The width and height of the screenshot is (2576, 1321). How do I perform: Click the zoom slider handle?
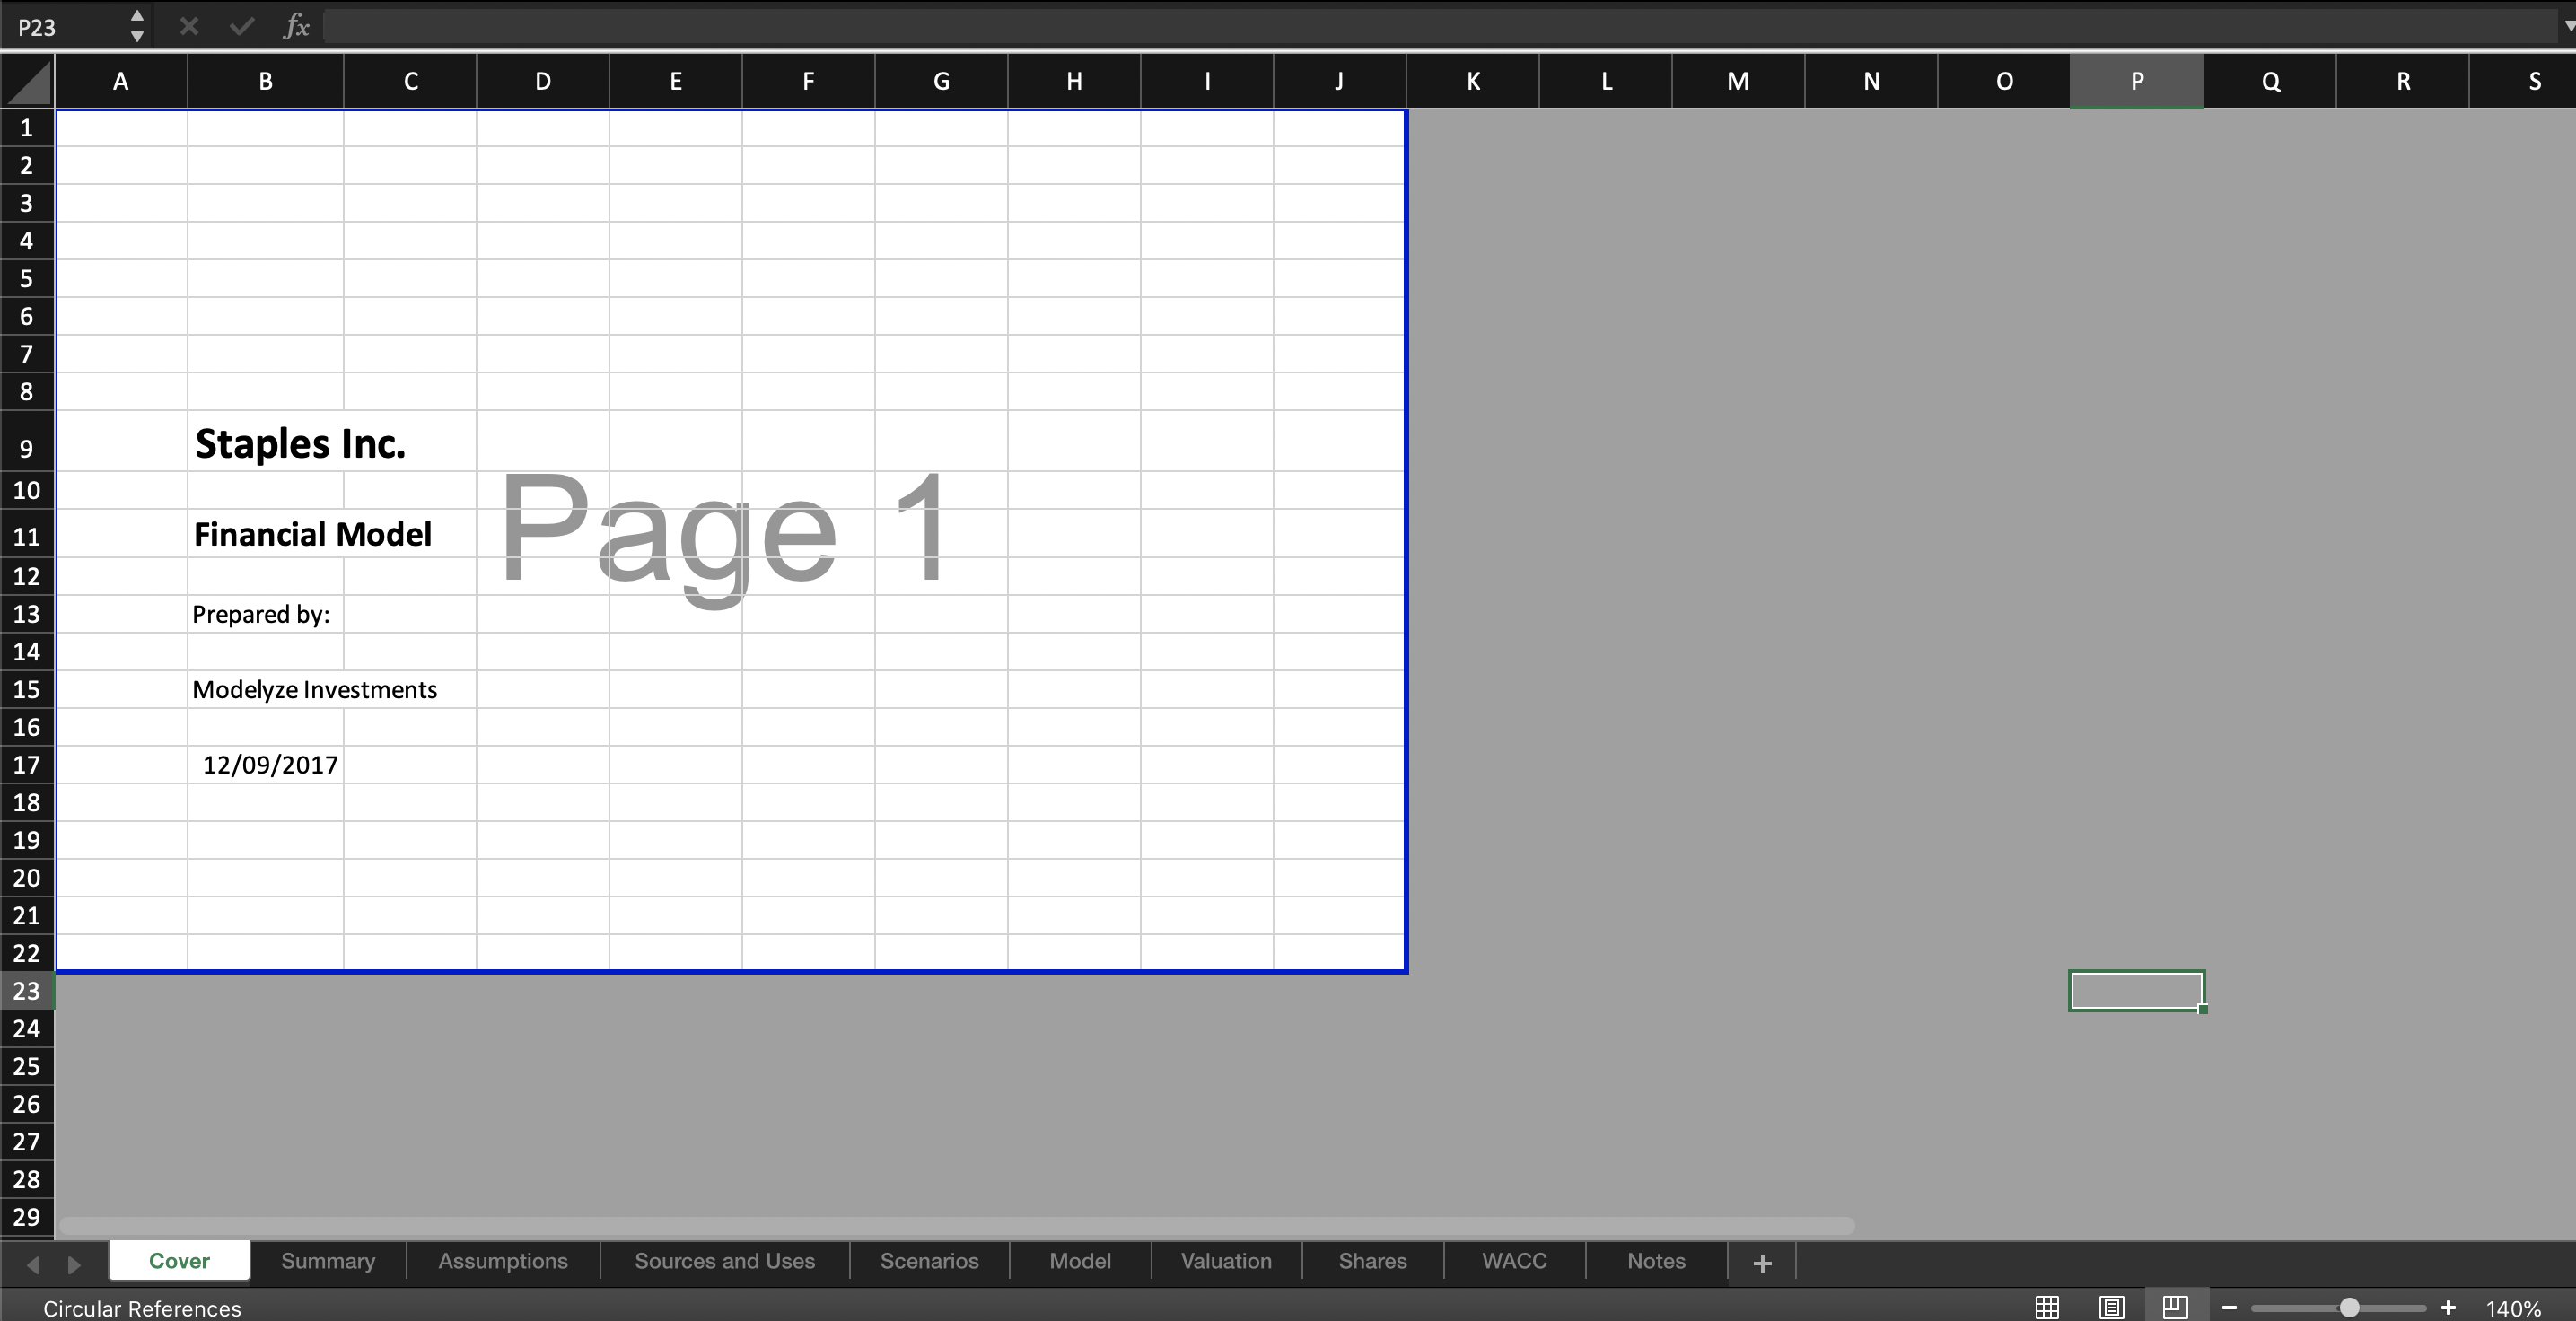click(x=2349, y=1308)
